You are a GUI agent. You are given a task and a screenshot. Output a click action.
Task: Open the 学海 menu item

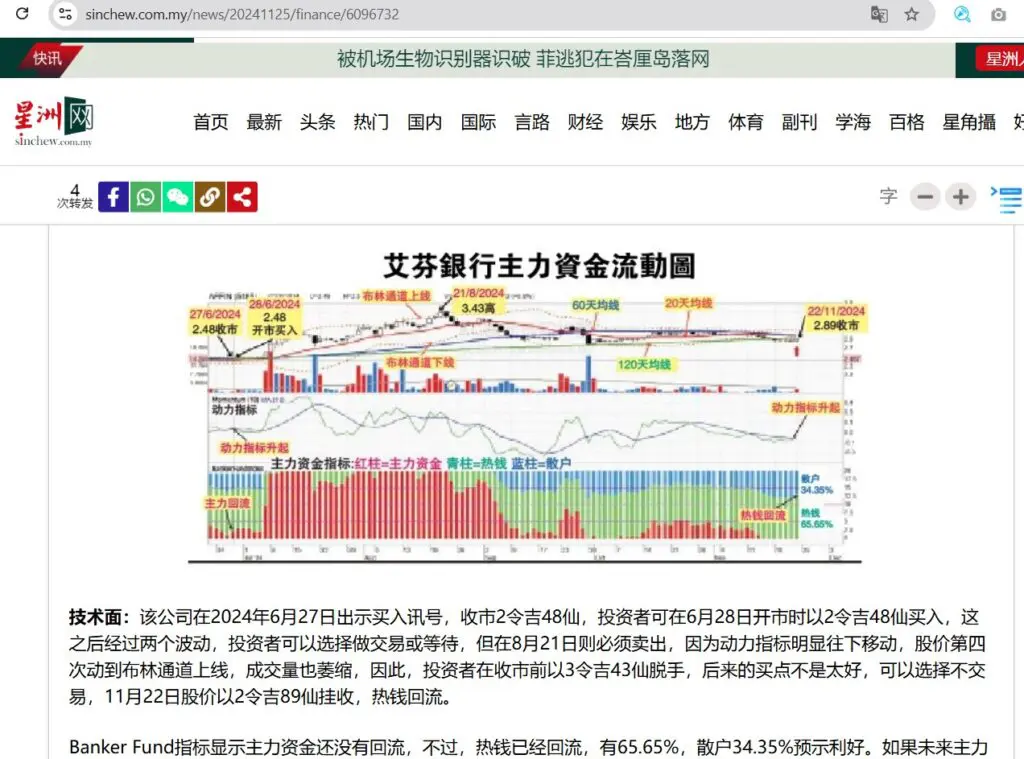(853, 121)
